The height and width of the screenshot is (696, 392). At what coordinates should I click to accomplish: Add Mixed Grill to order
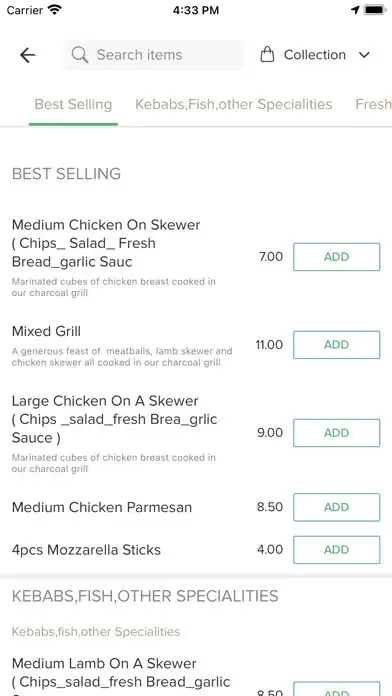point(337,344)
